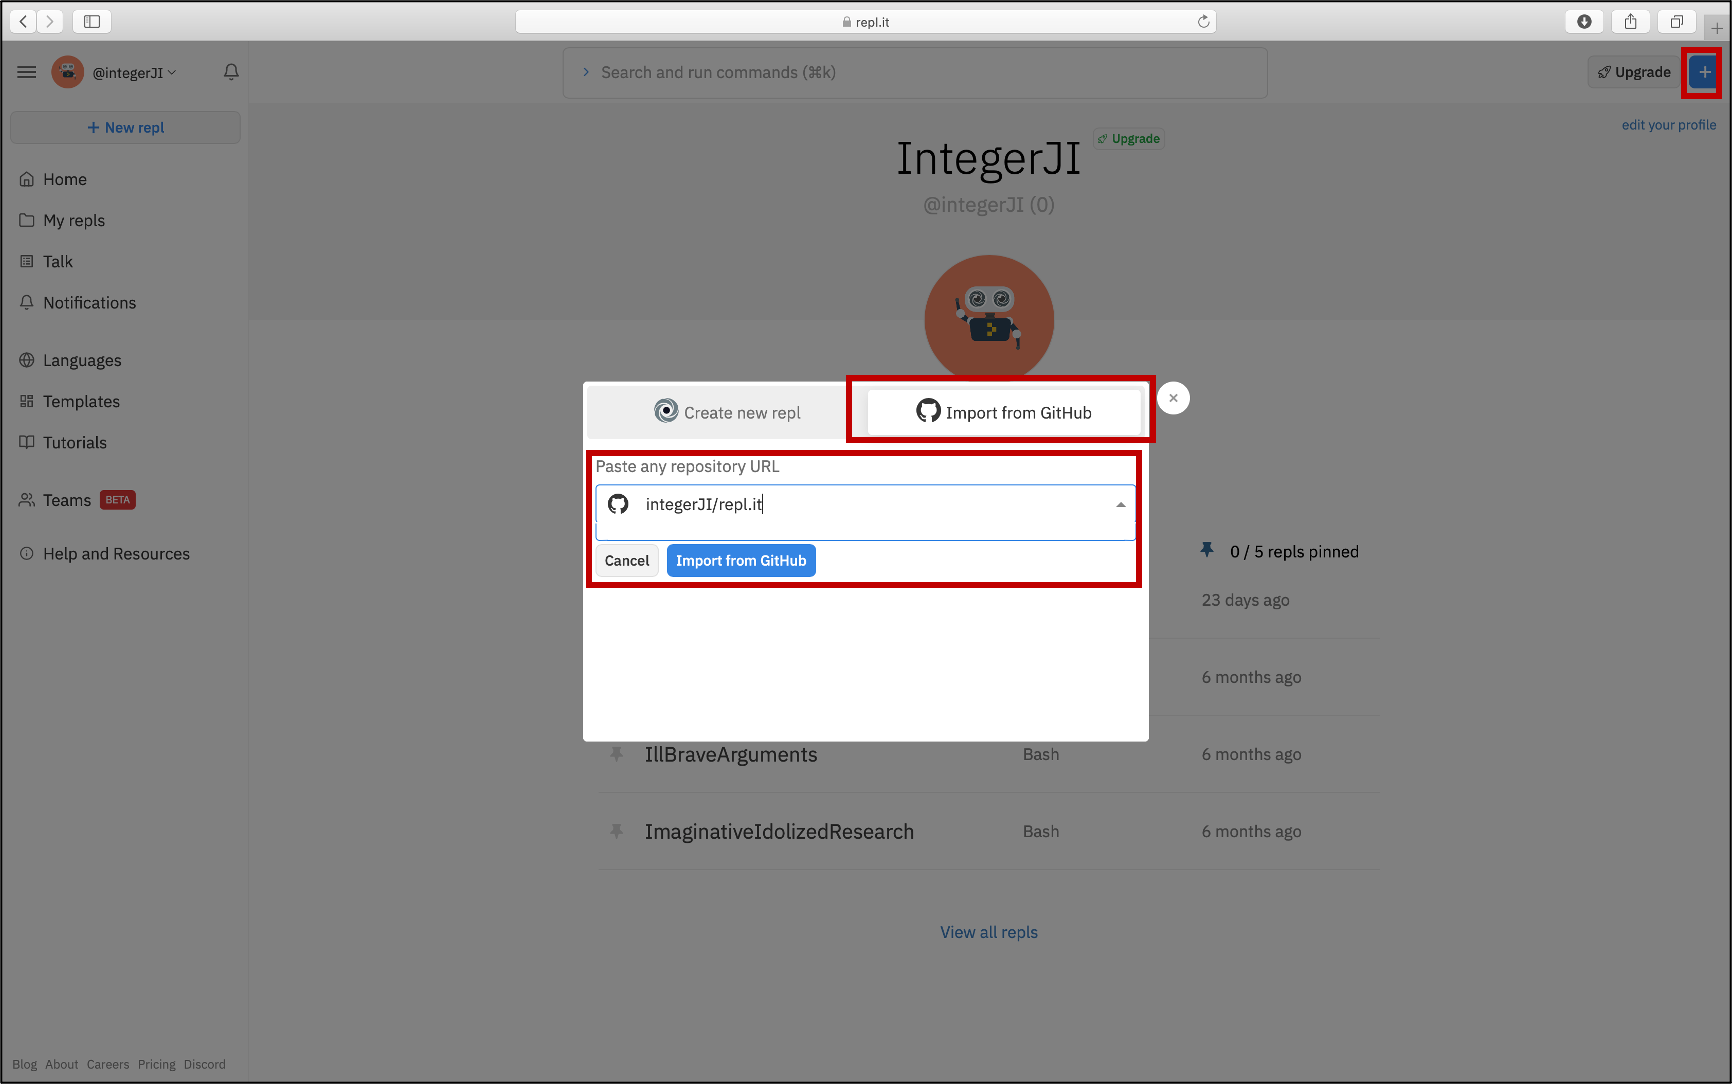The image size is (1732, 1084).
Task: Open the hamburger sidebar menu
Action: tap(27, 72)
